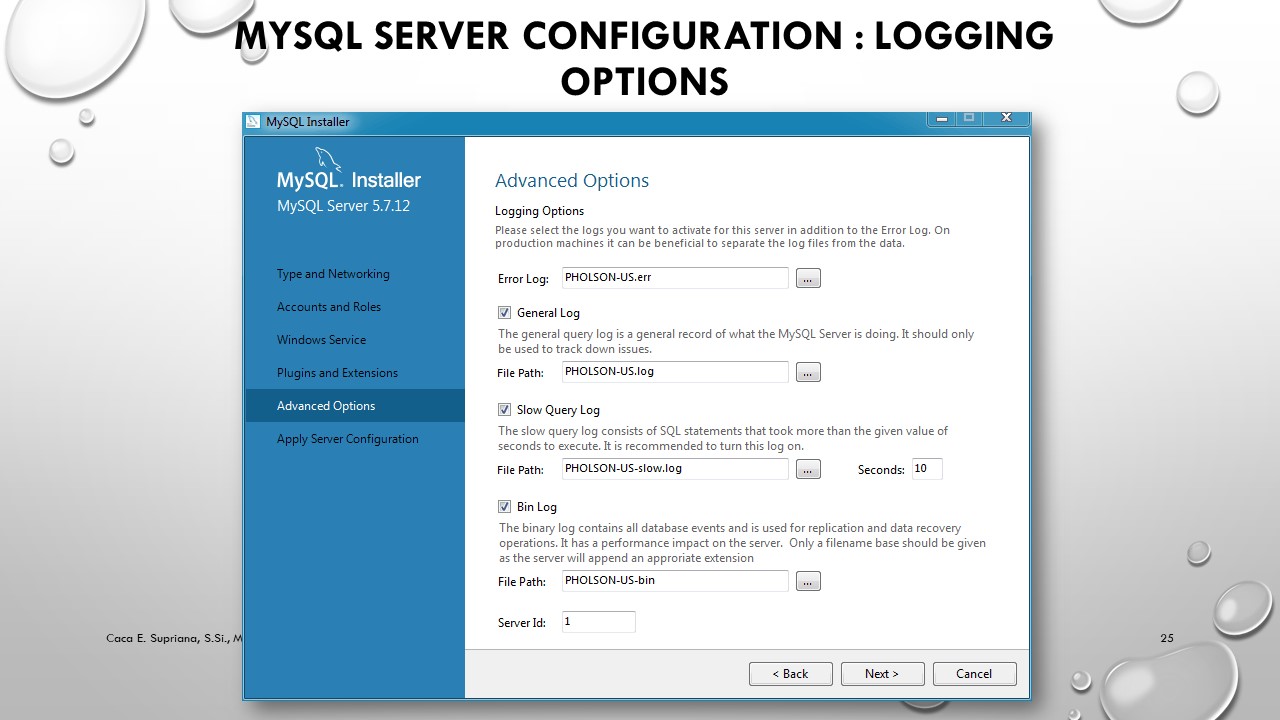This screenshot has height=720, width=1280.
Task: Click the Slow Query Log label
Action: click(558, 410)
